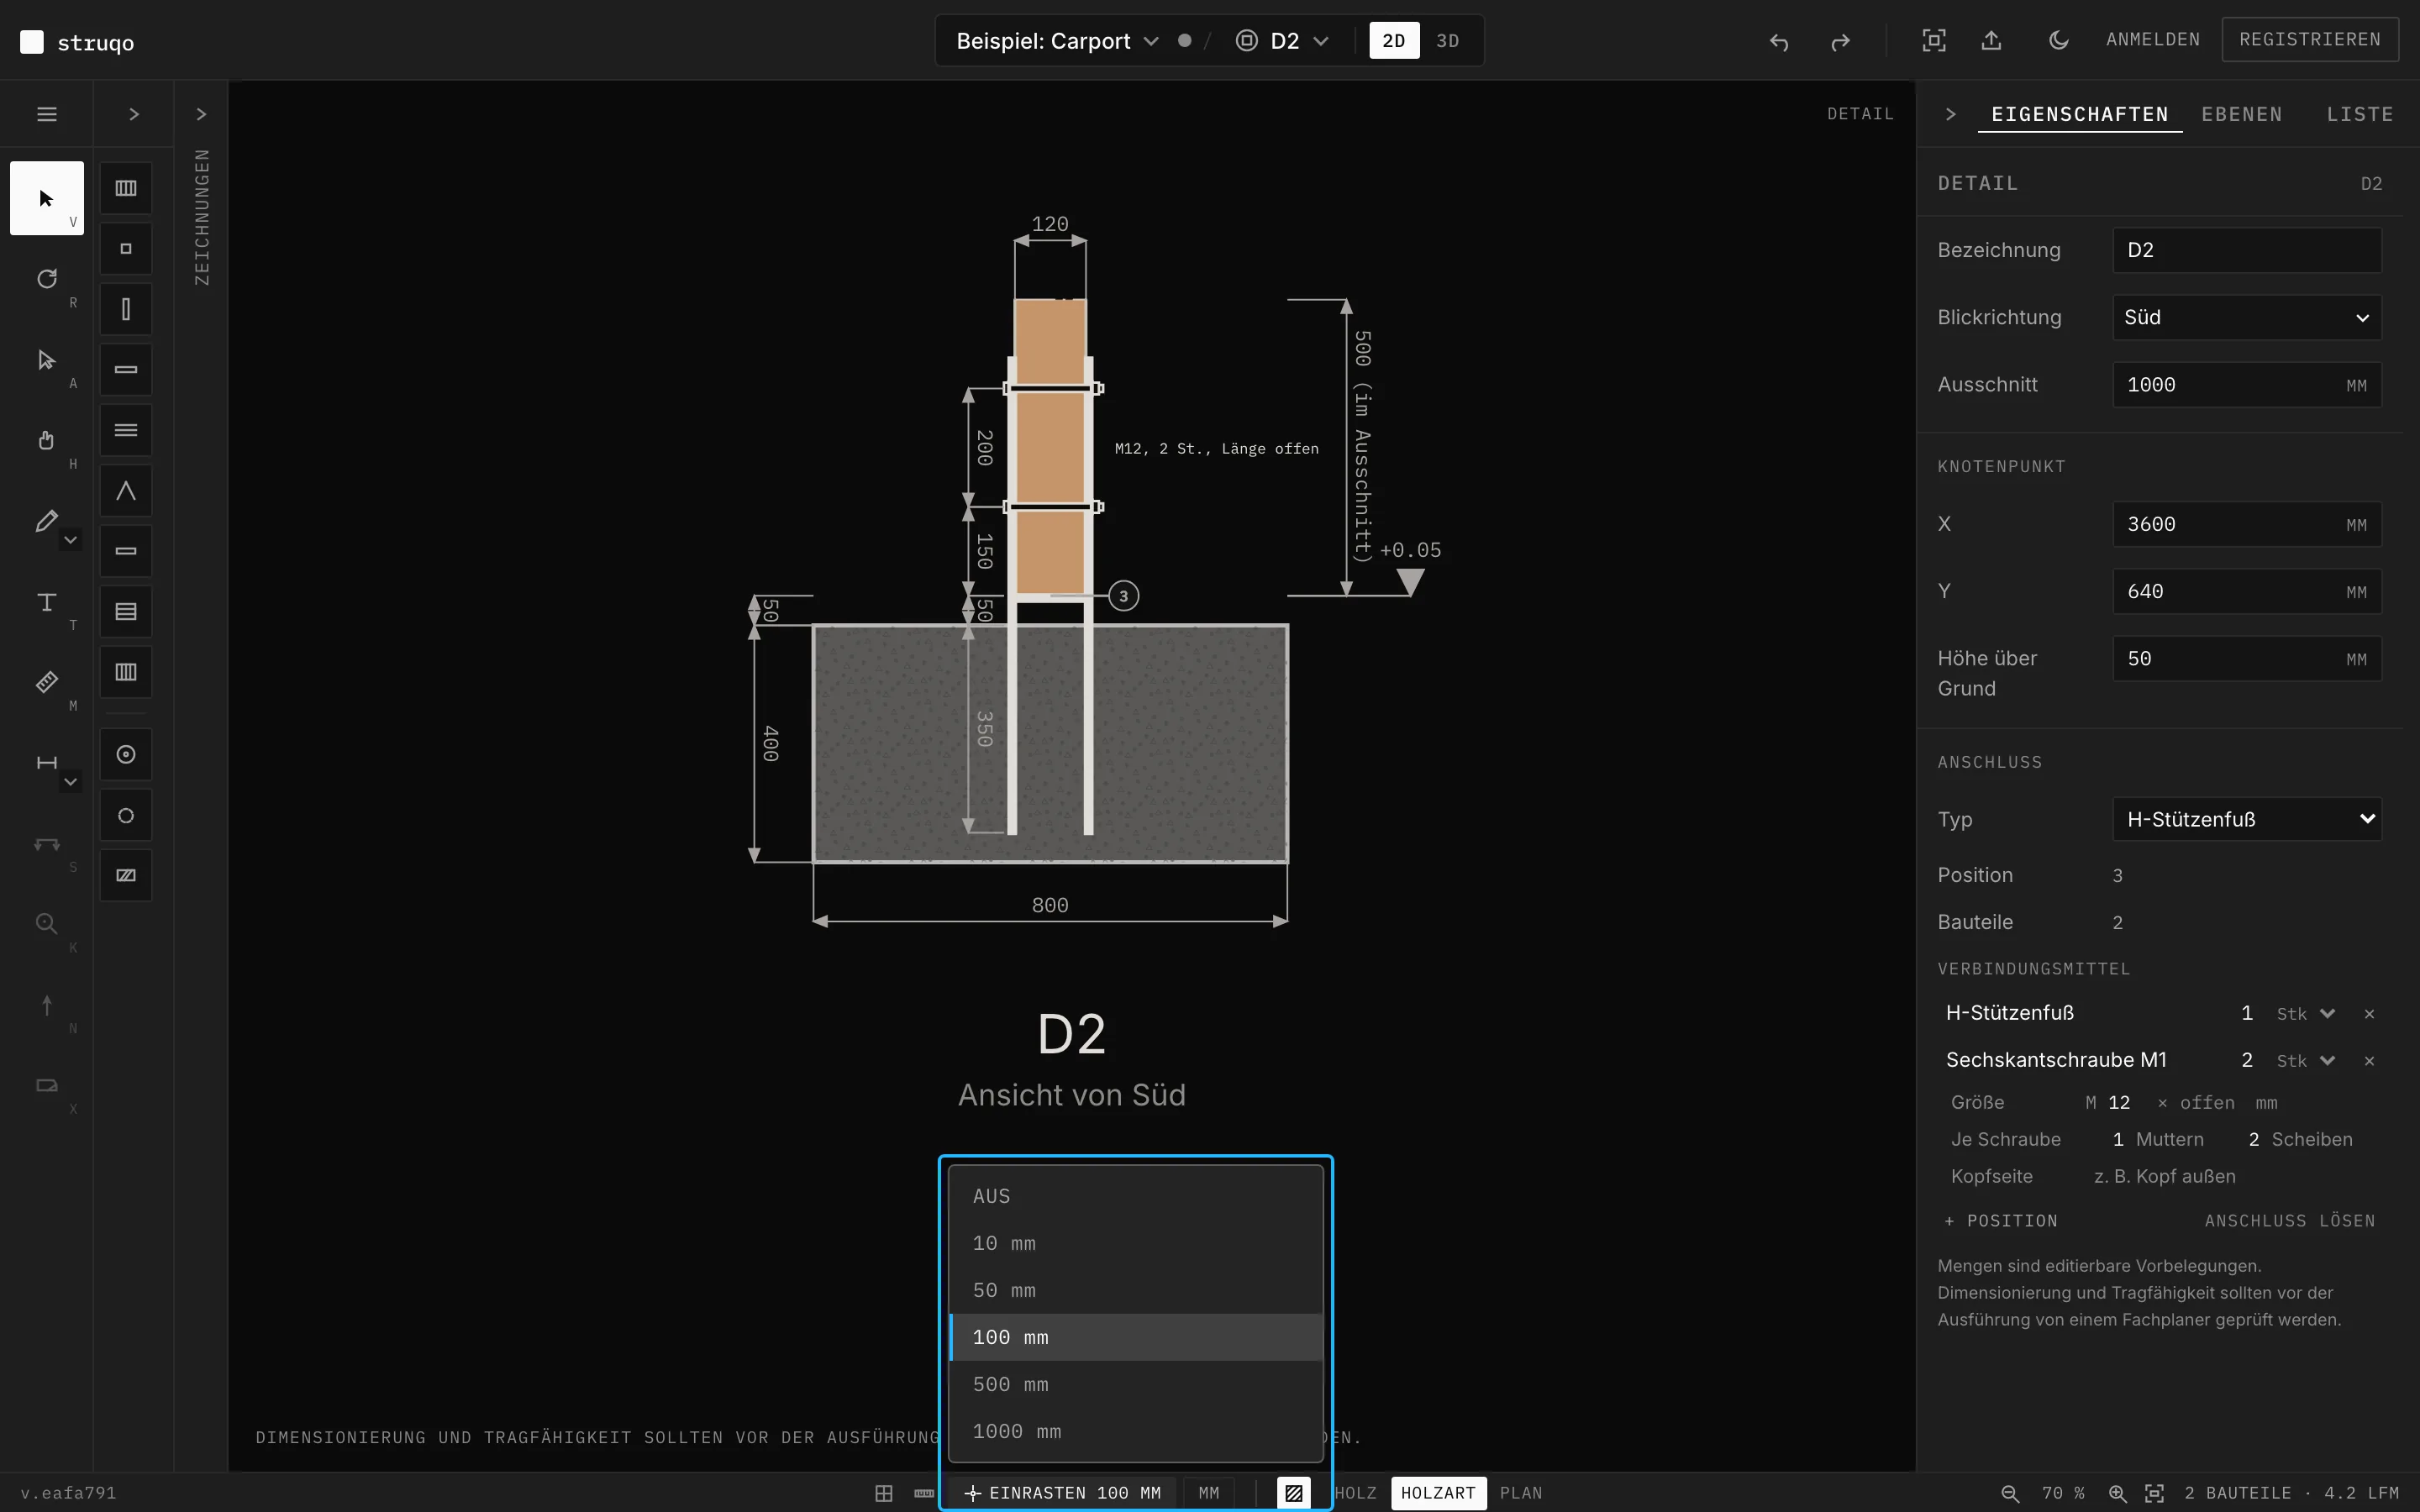The height and width of the screenshot is (1512, 2420).
Task: Click the redo arrow
Action: [1840, 41]
